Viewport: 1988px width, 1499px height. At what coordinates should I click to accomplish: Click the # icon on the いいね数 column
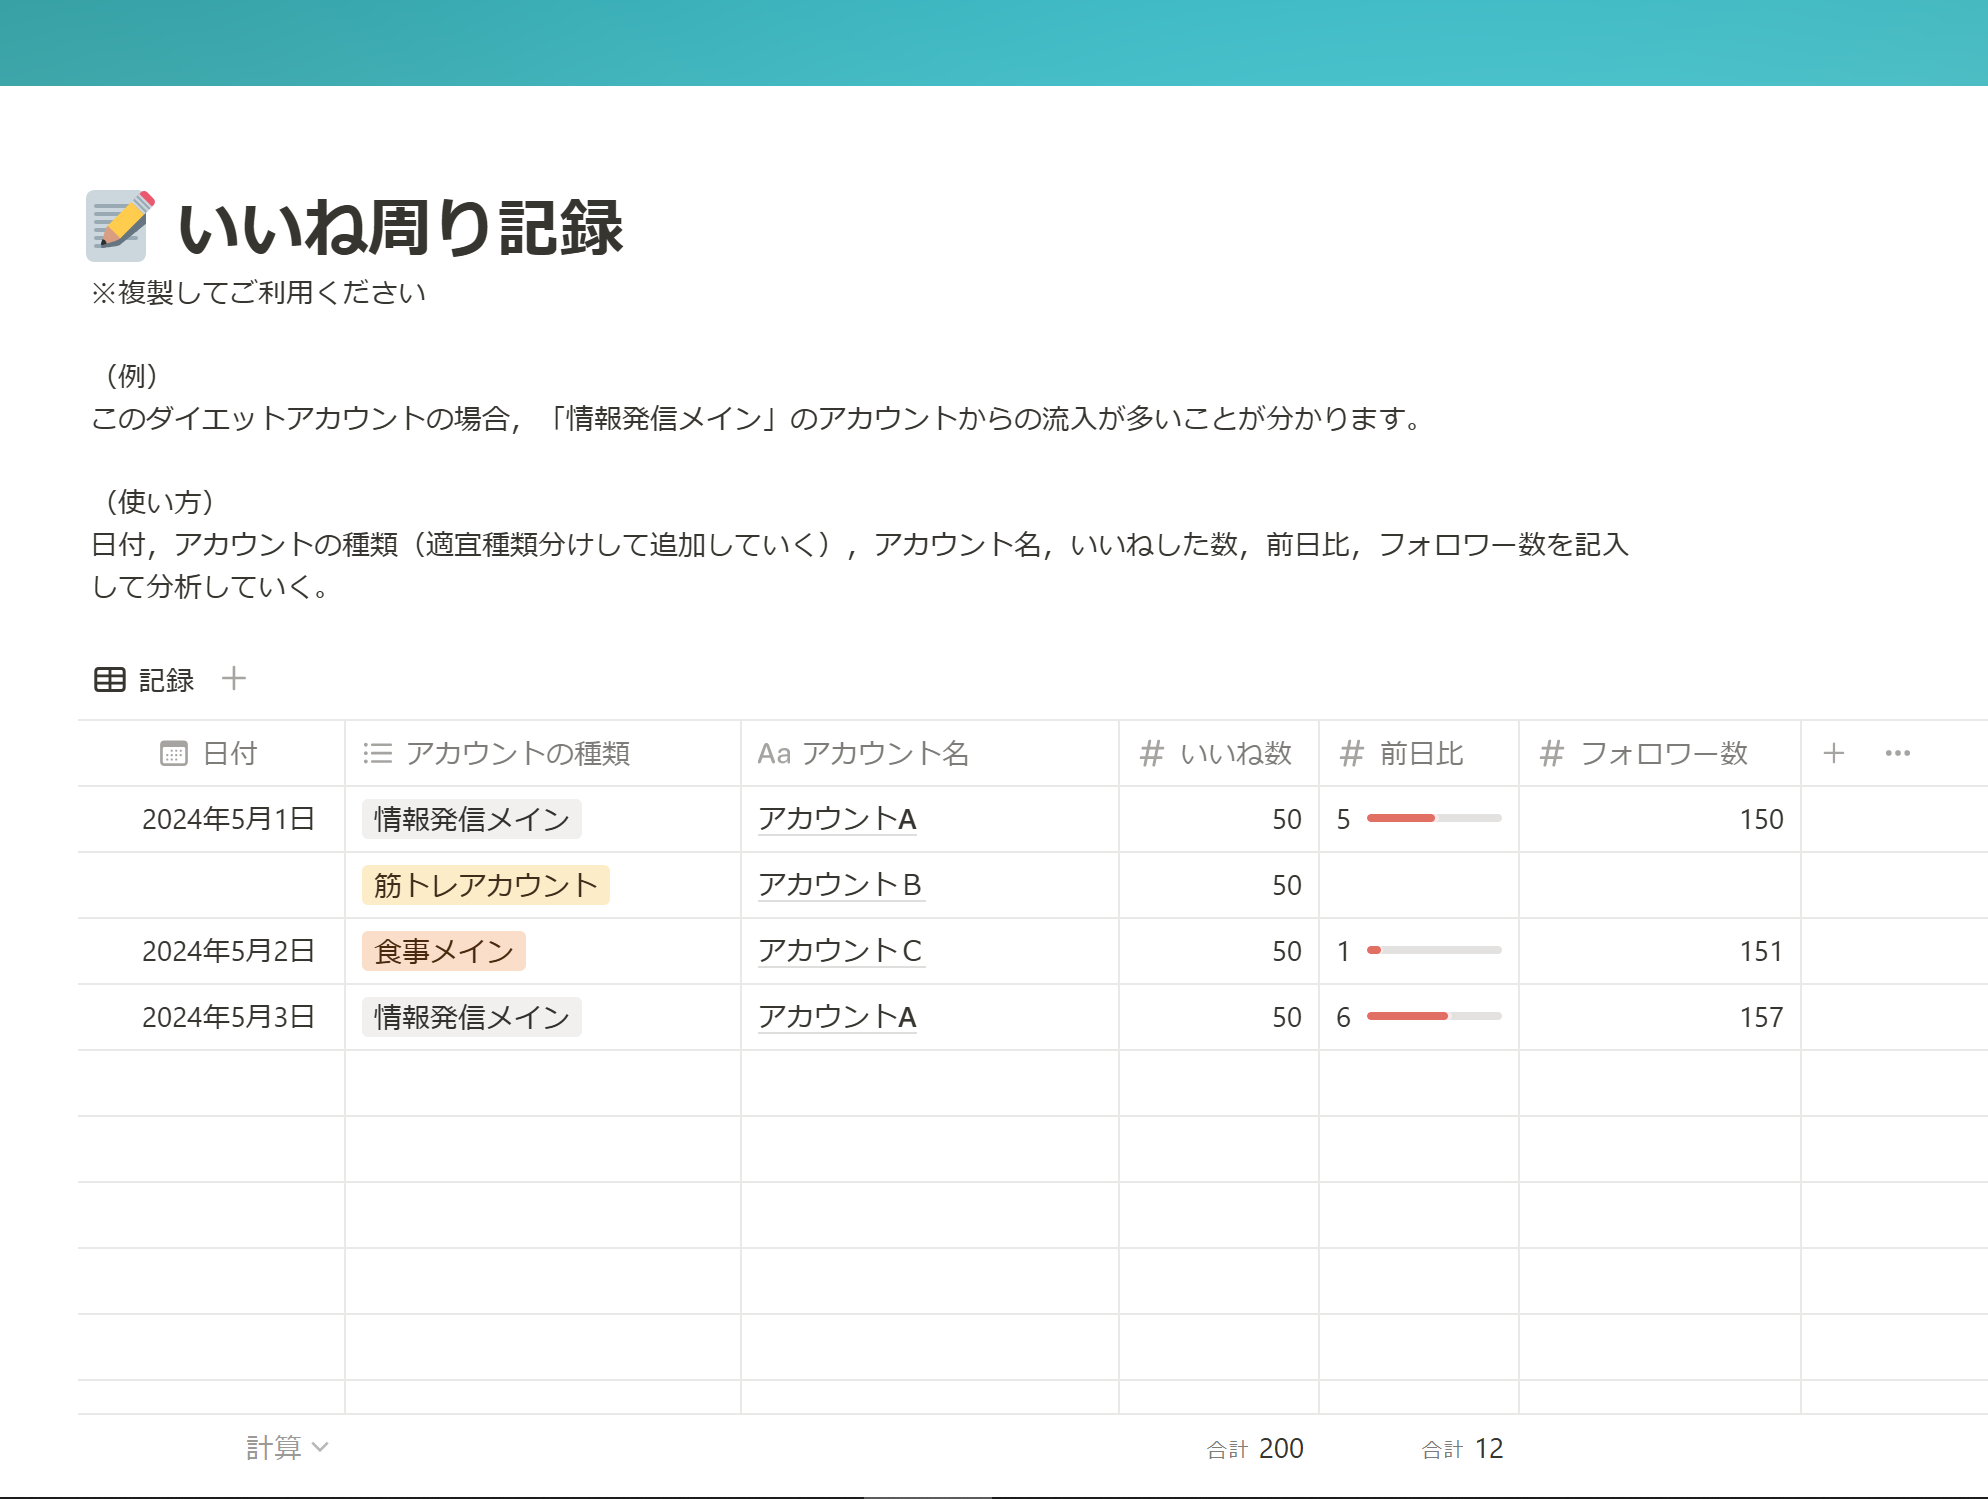click(1151, 754)
